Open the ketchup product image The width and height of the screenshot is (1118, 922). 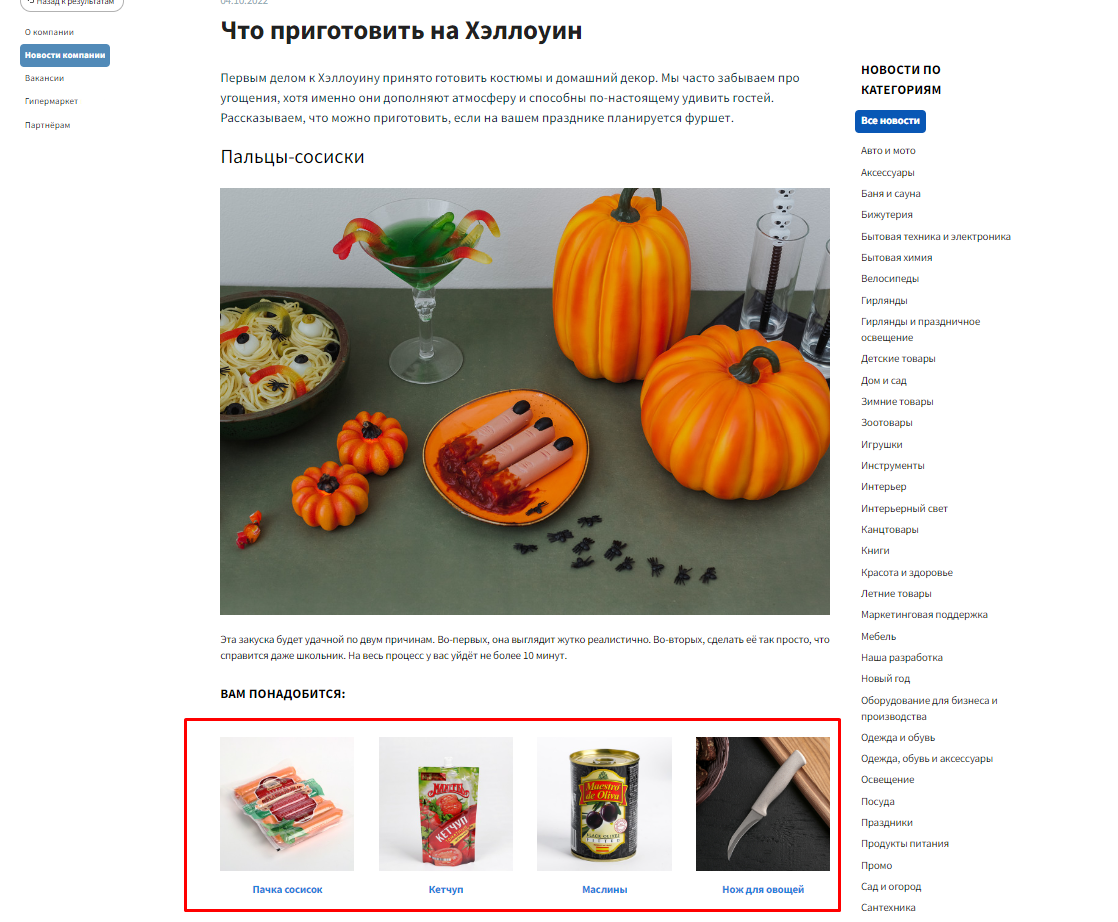point(446,804)
